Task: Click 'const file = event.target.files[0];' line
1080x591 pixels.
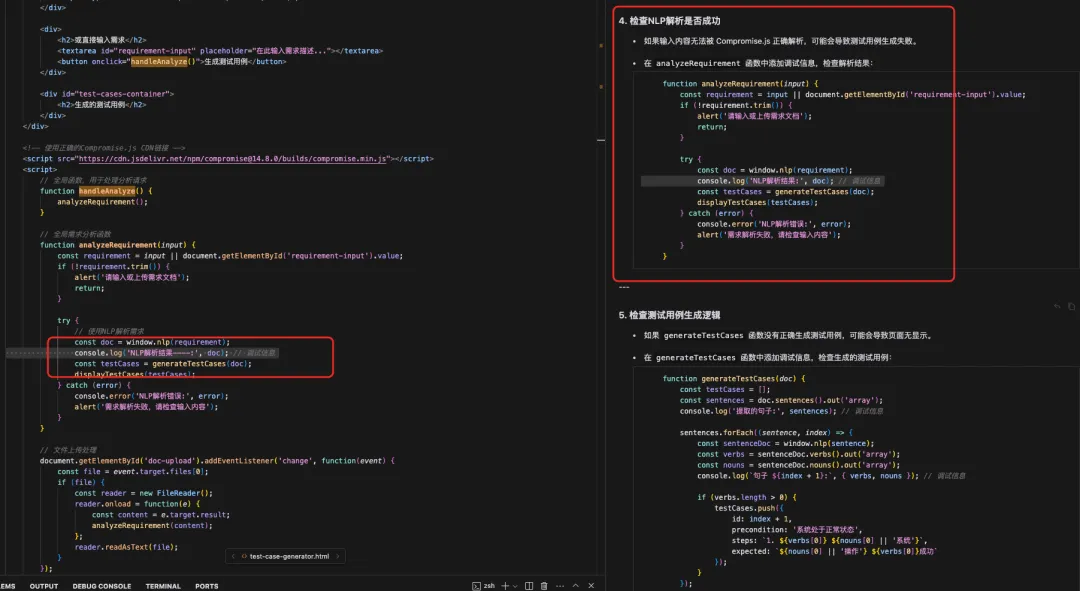Action: (133, 472)
